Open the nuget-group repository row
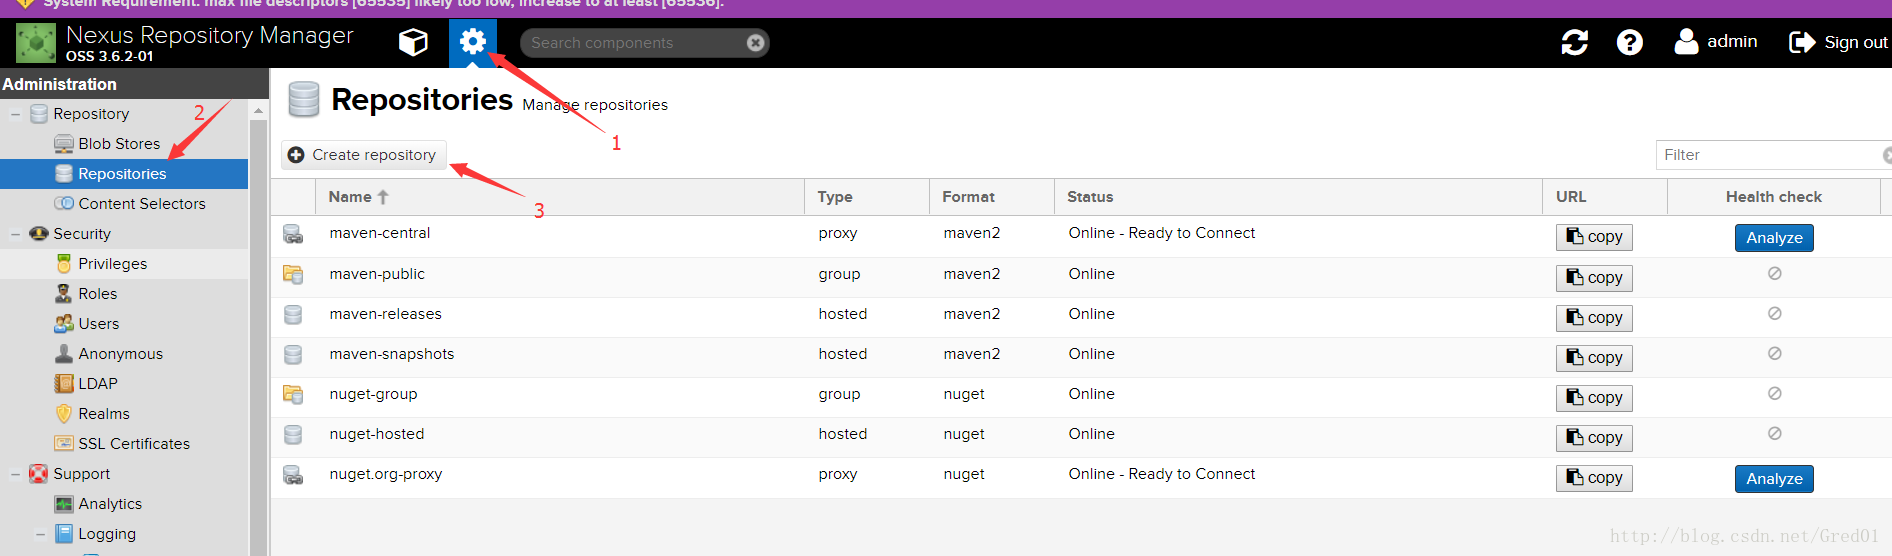 (x=1081, y=397)
